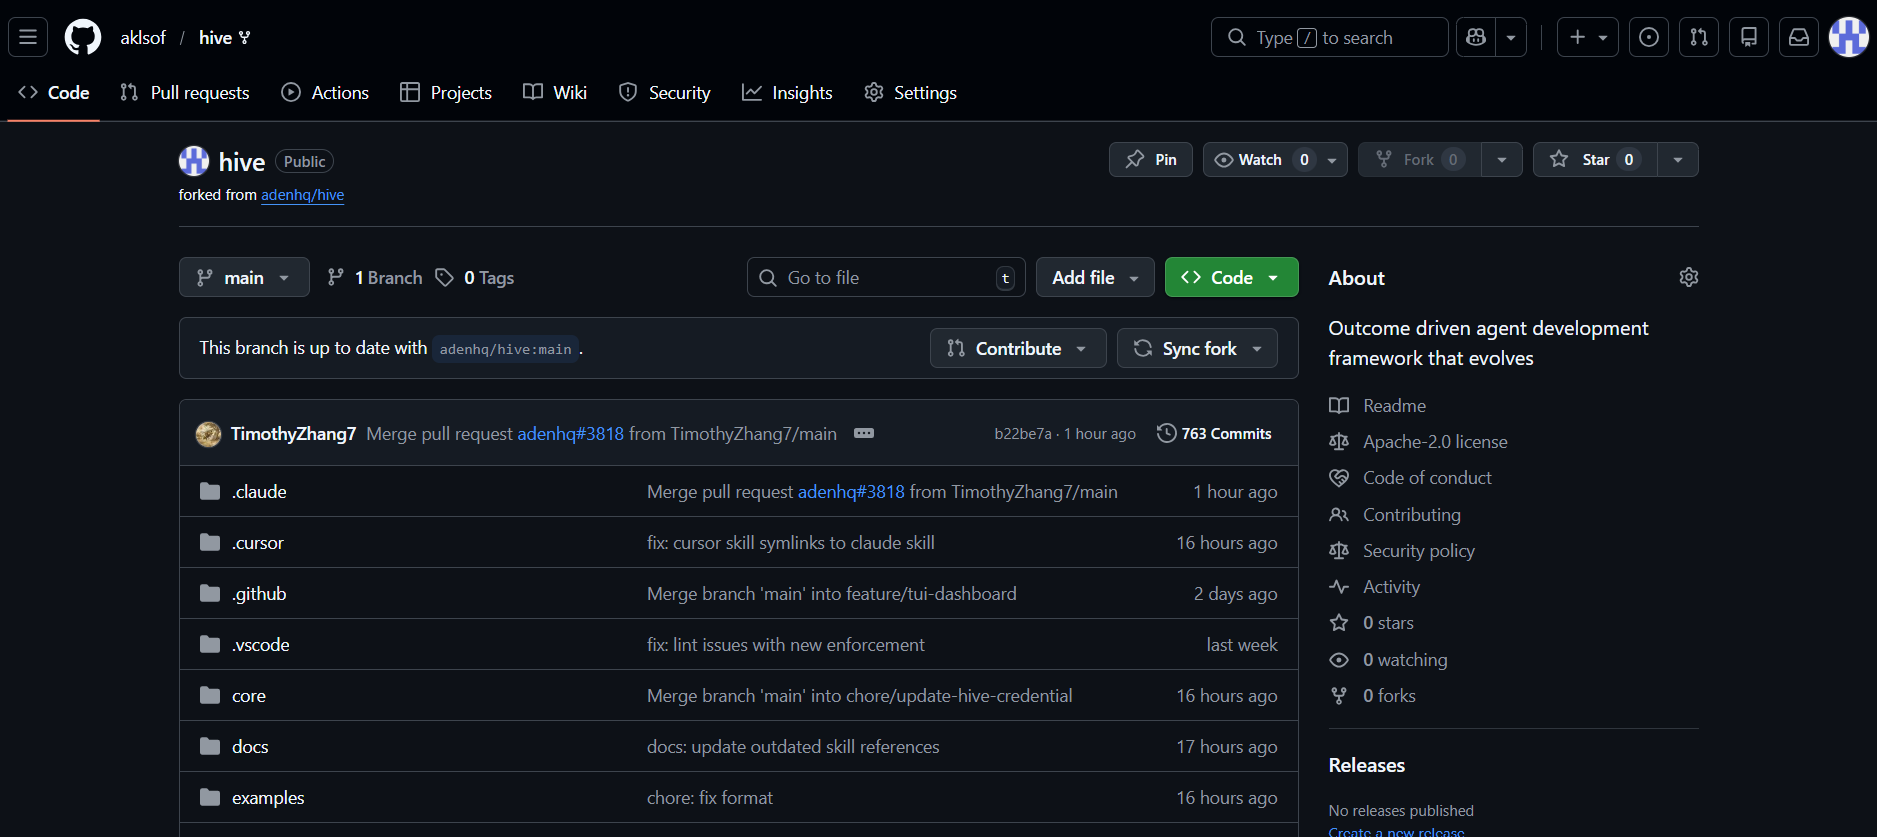Viewport: 1877px width, 837px height.
Task: Open commit hash b22be7a
Action: coord(1023,433)
